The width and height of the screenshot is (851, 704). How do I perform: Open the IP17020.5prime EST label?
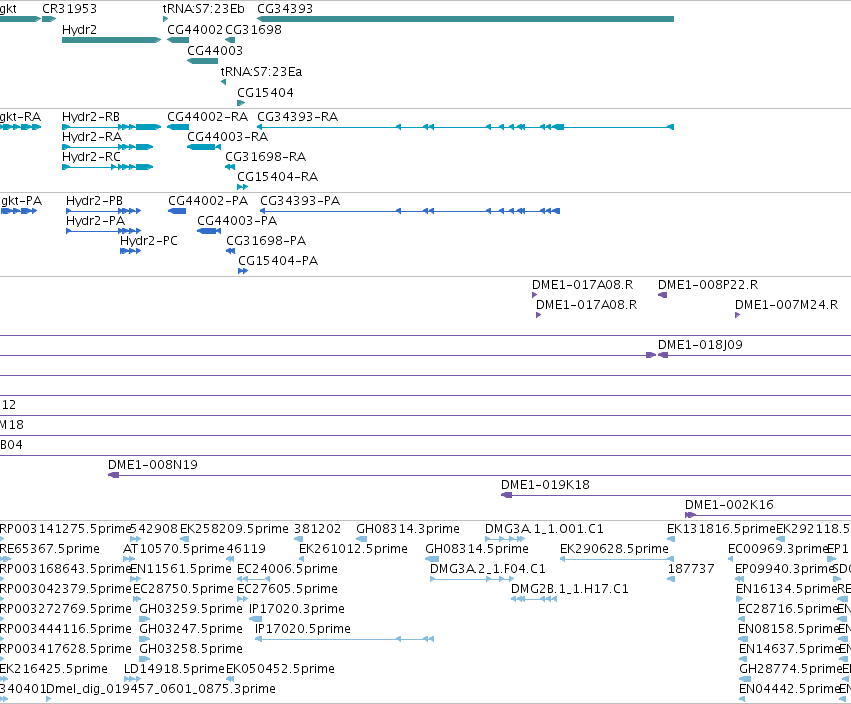(303, 630)
